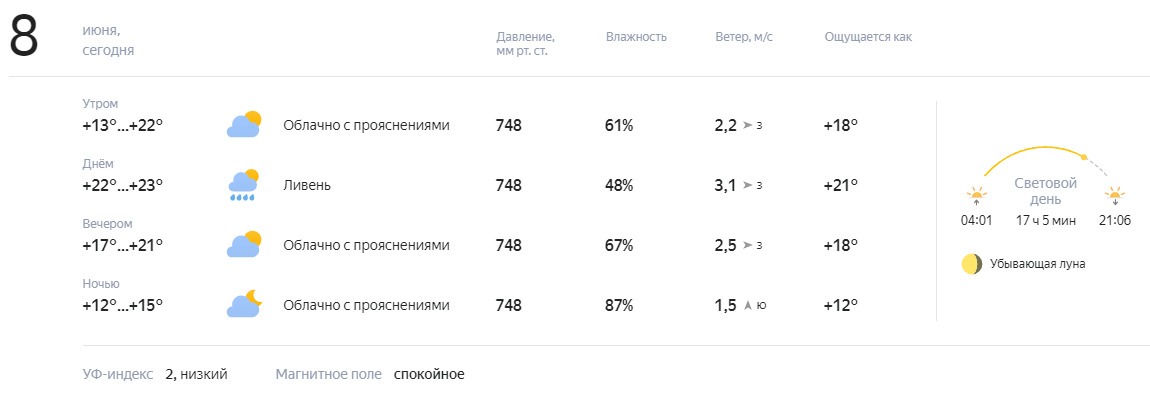Select the Давление column header
Screen dimensions: 1150x399
[525, 44]
